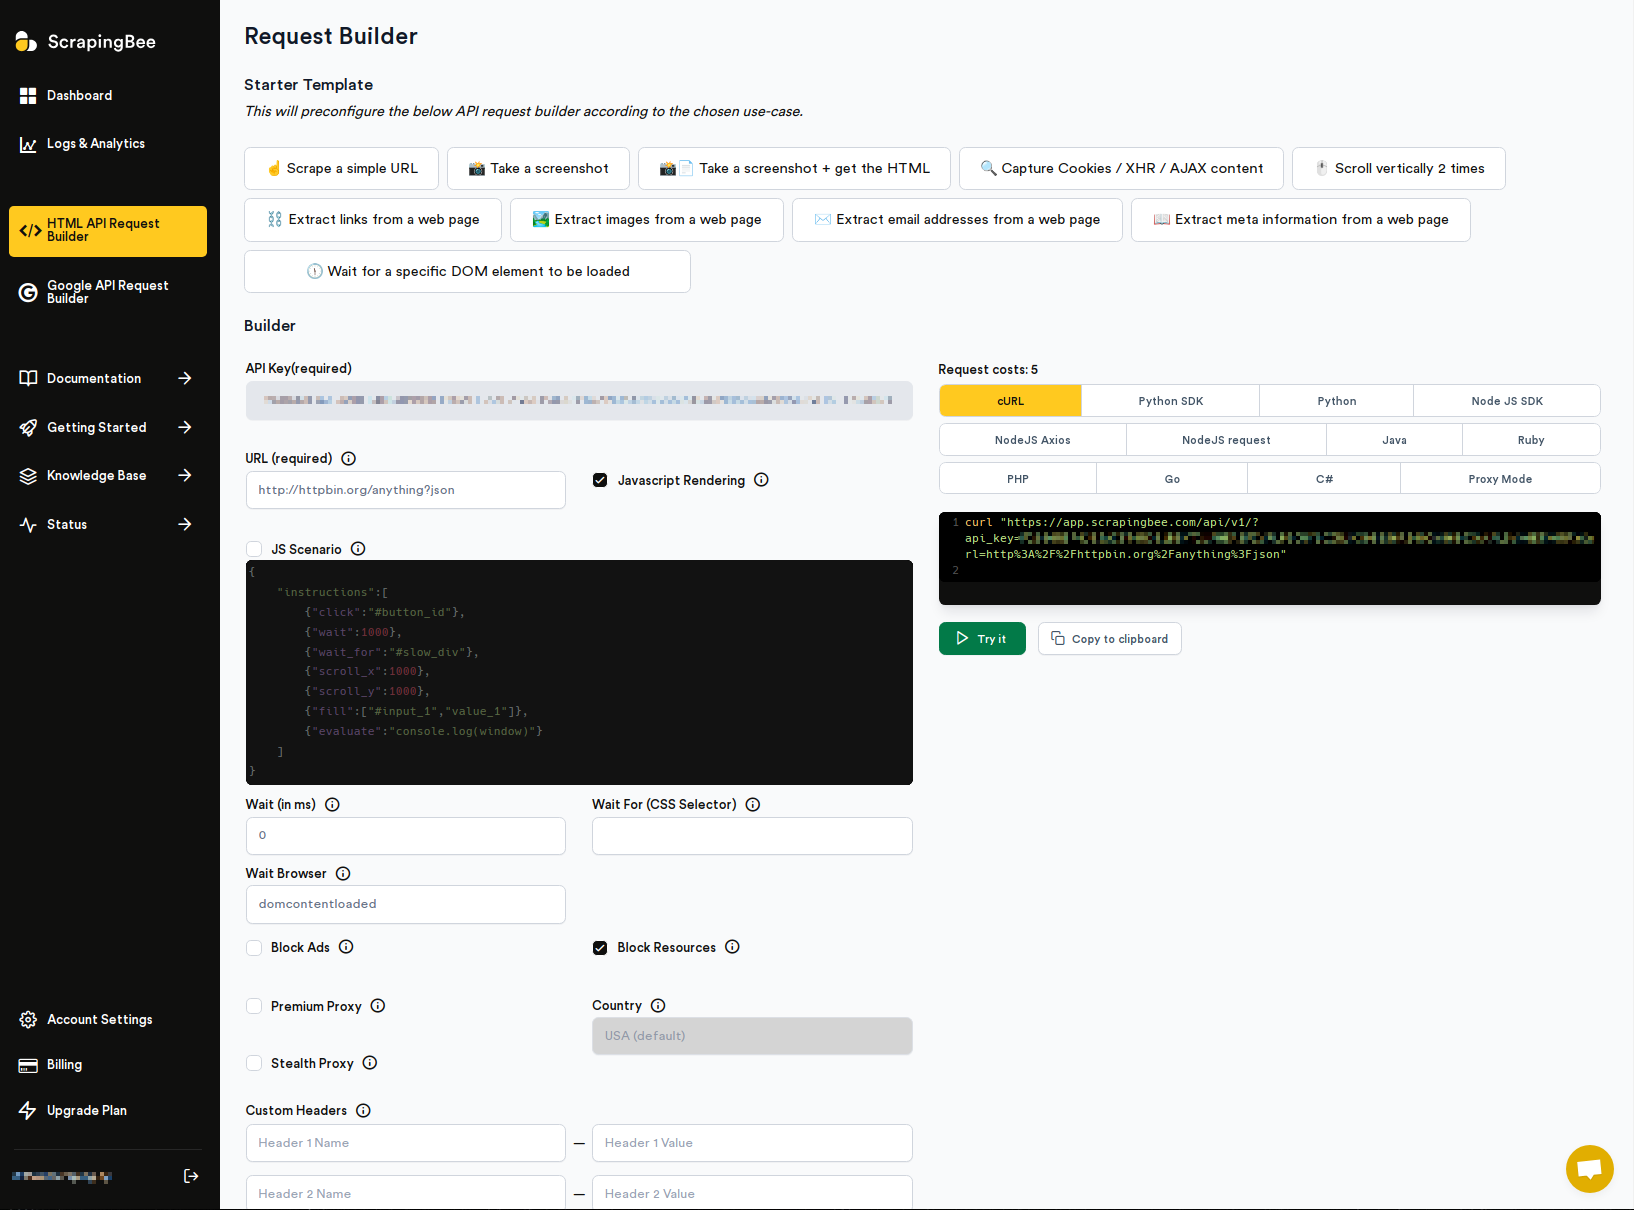Image resolution: width=1634 pixels, height=1210 pixels.
Task: Open the chat support bubble
Action: click(1590, 1169)
